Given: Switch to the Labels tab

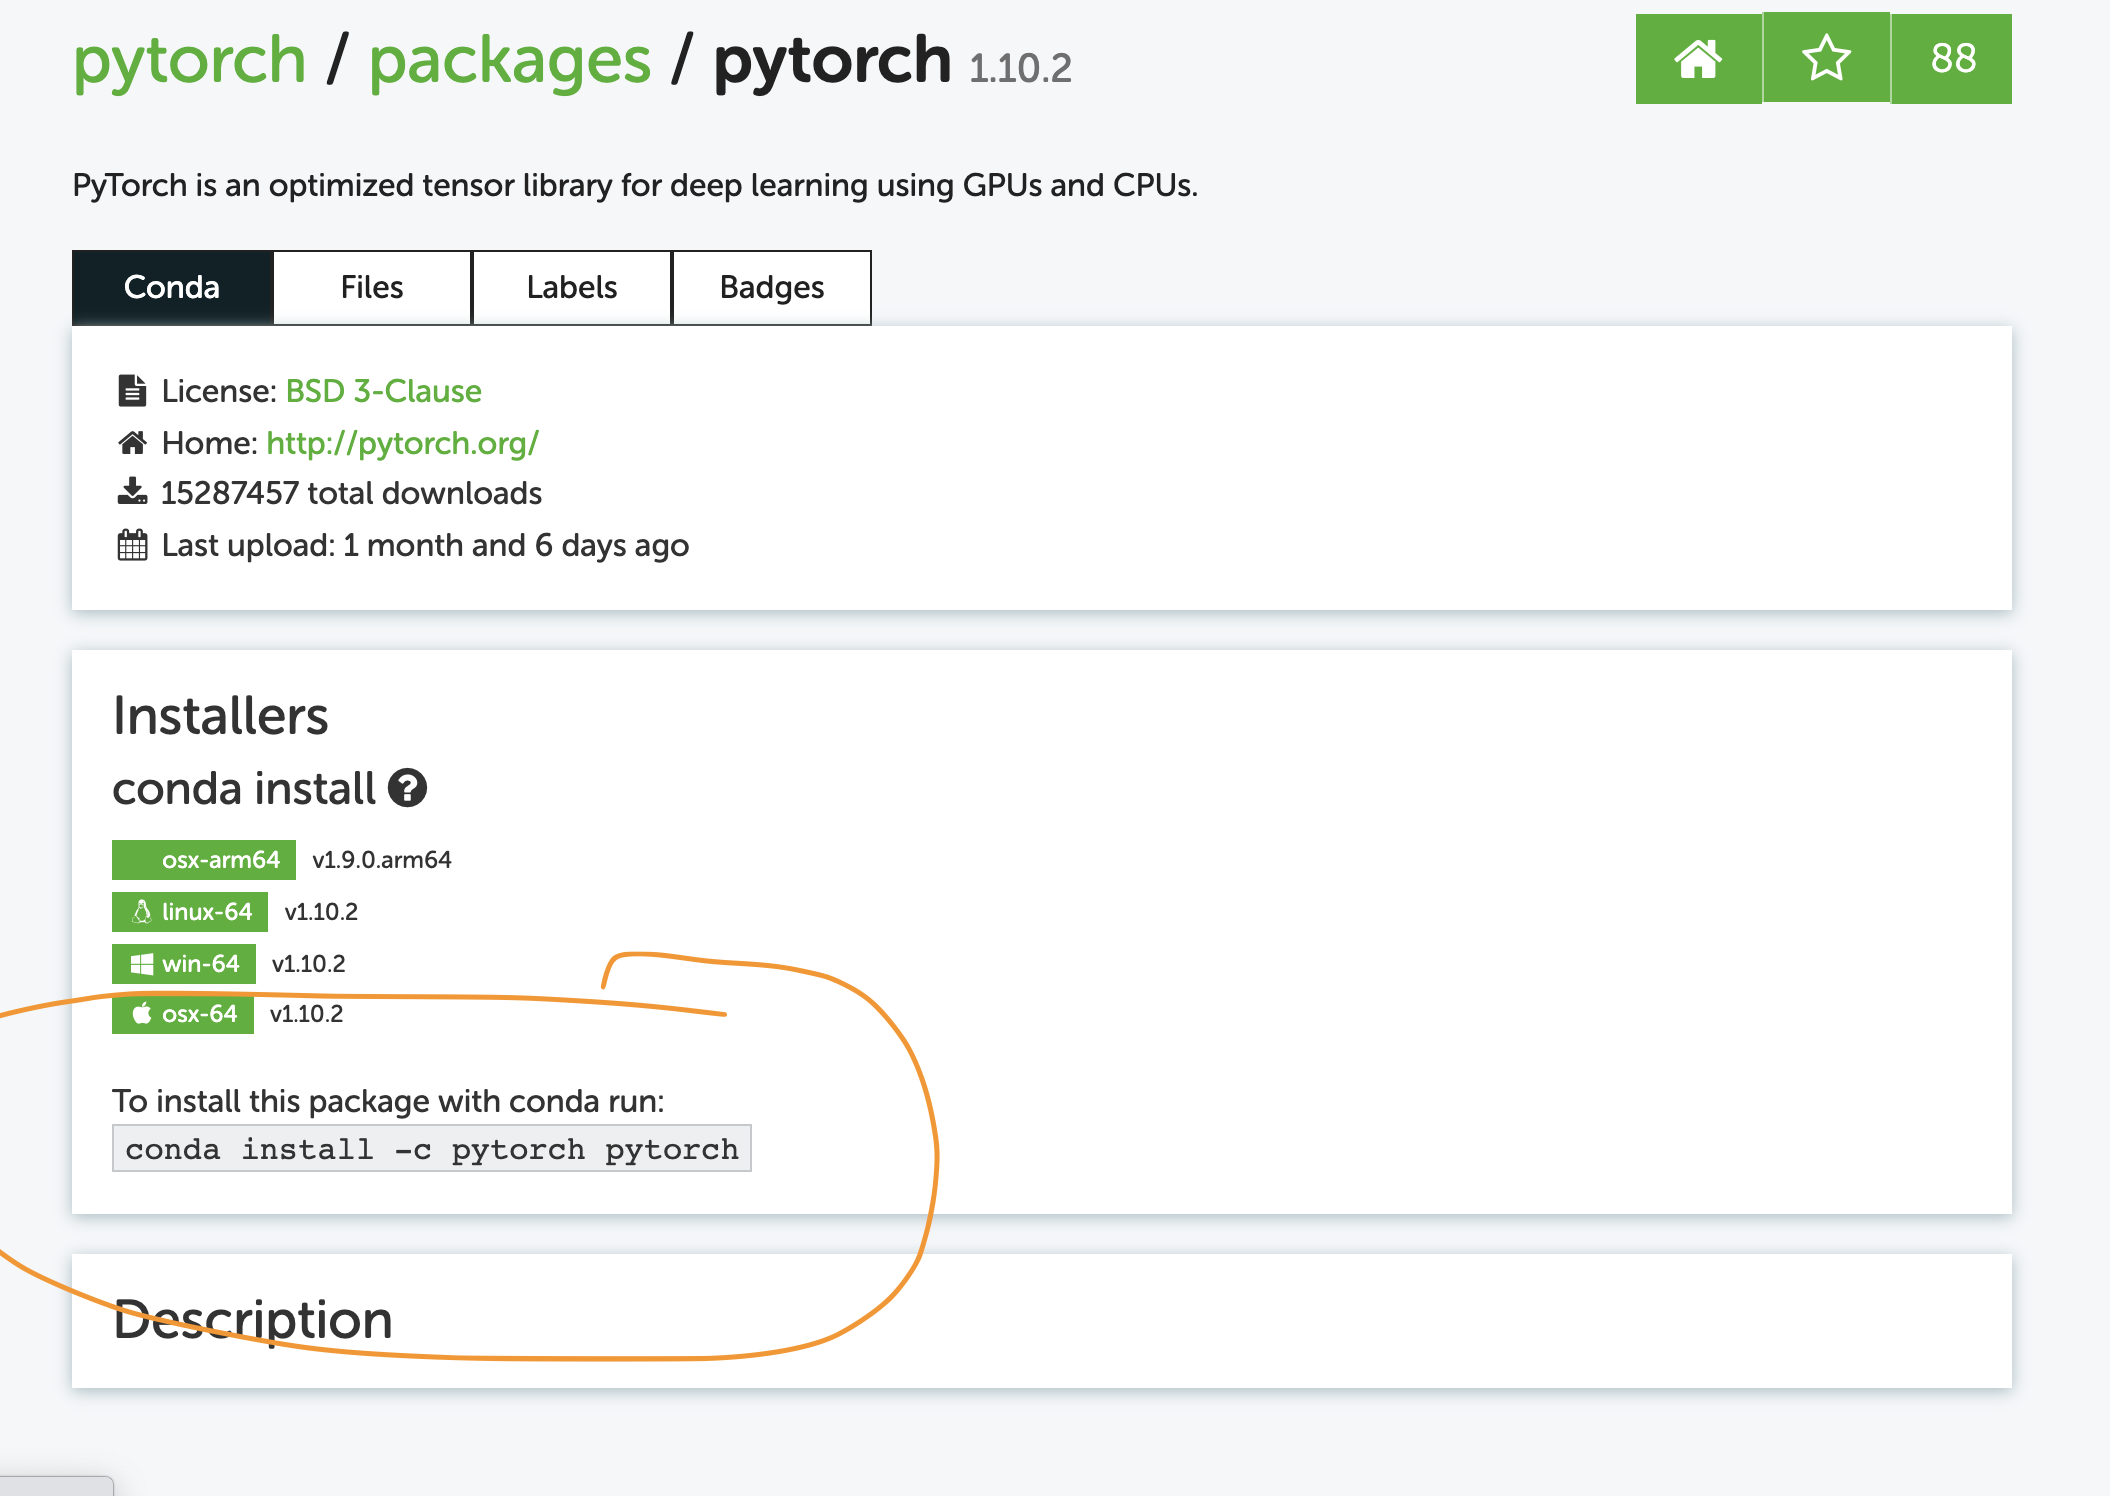Looking at the screenshot, I should (571, 287).
